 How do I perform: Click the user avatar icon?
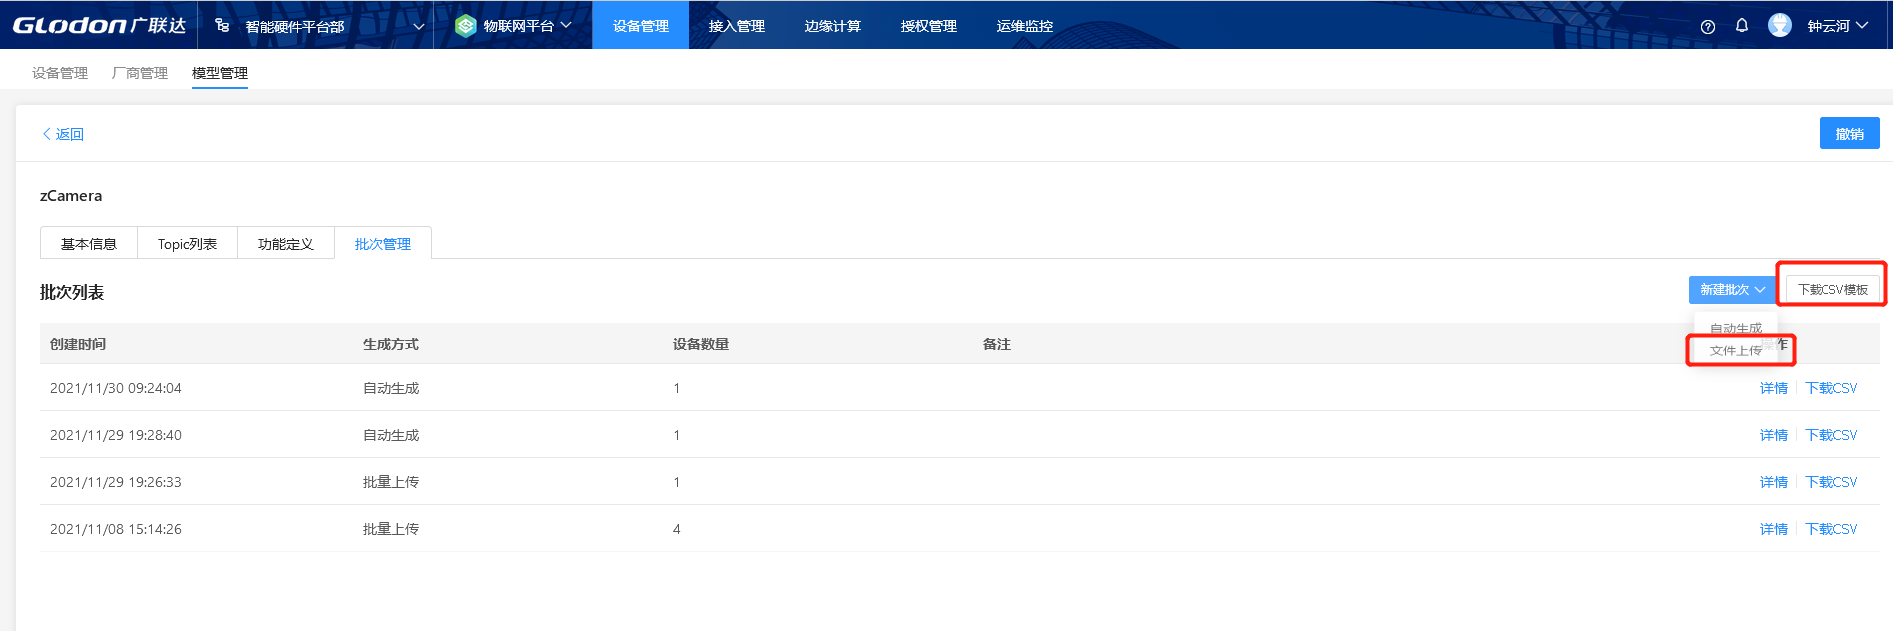pyautogui.click(x=1780, y=25)
